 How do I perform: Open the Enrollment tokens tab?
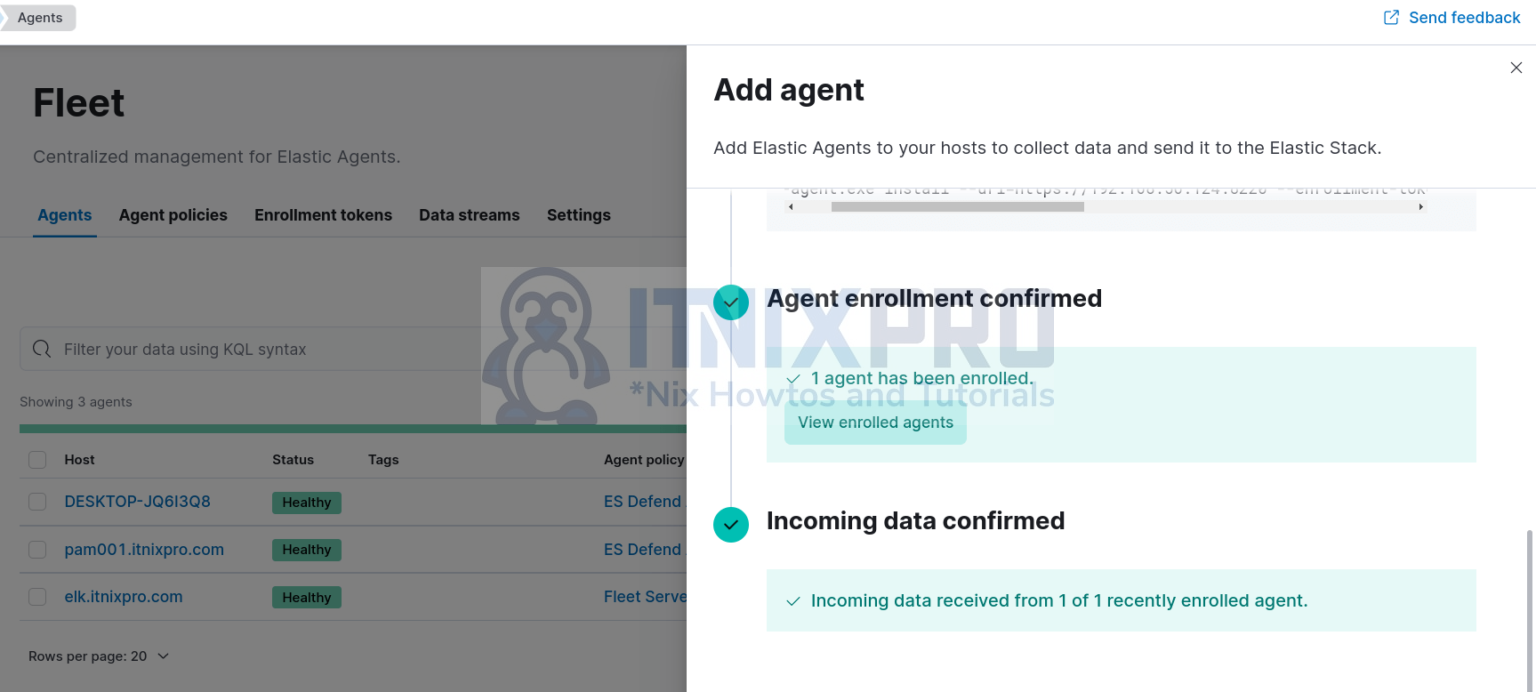(323, 215)
